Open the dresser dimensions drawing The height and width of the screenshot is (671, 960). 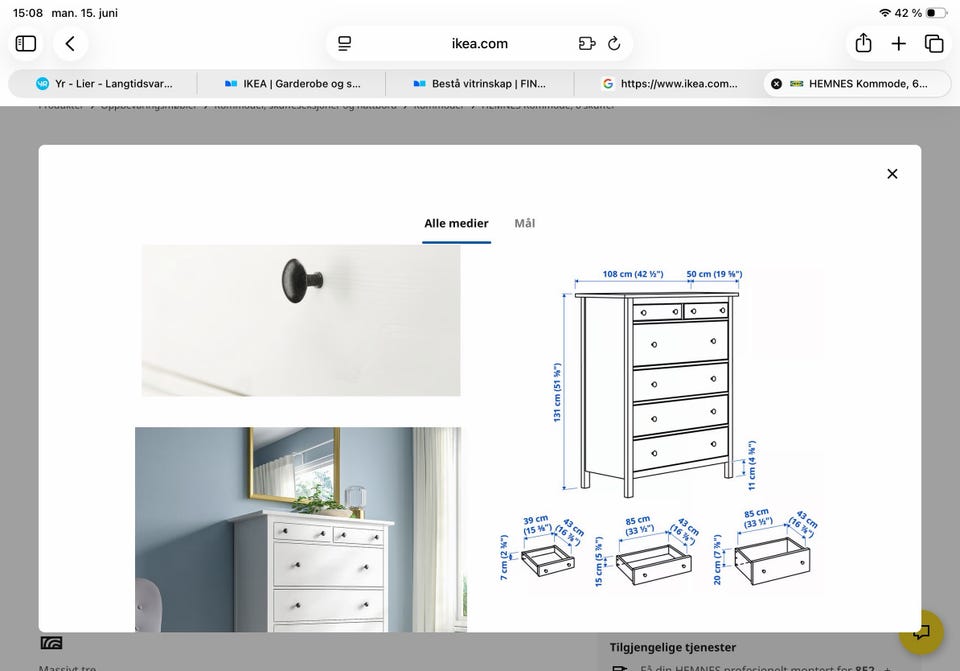658,429
